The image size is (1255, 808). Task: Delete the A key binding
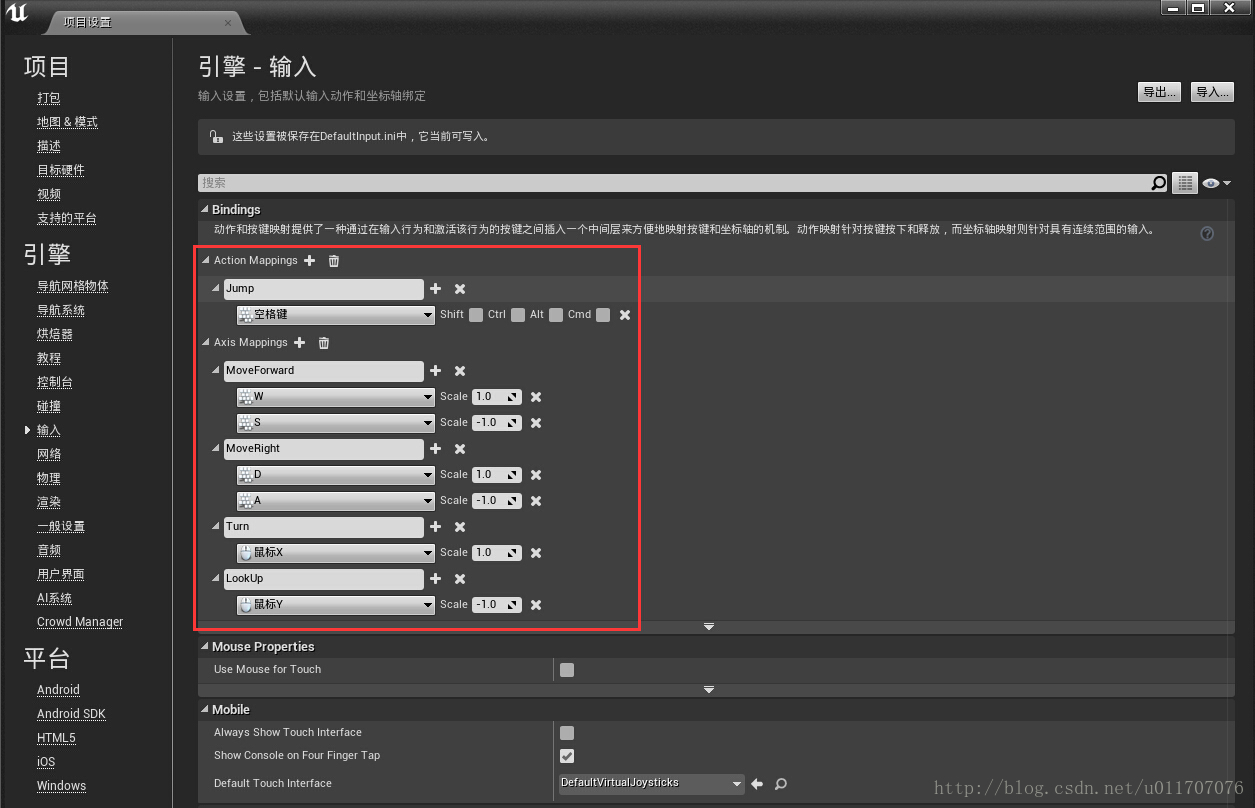coord(536,501)
